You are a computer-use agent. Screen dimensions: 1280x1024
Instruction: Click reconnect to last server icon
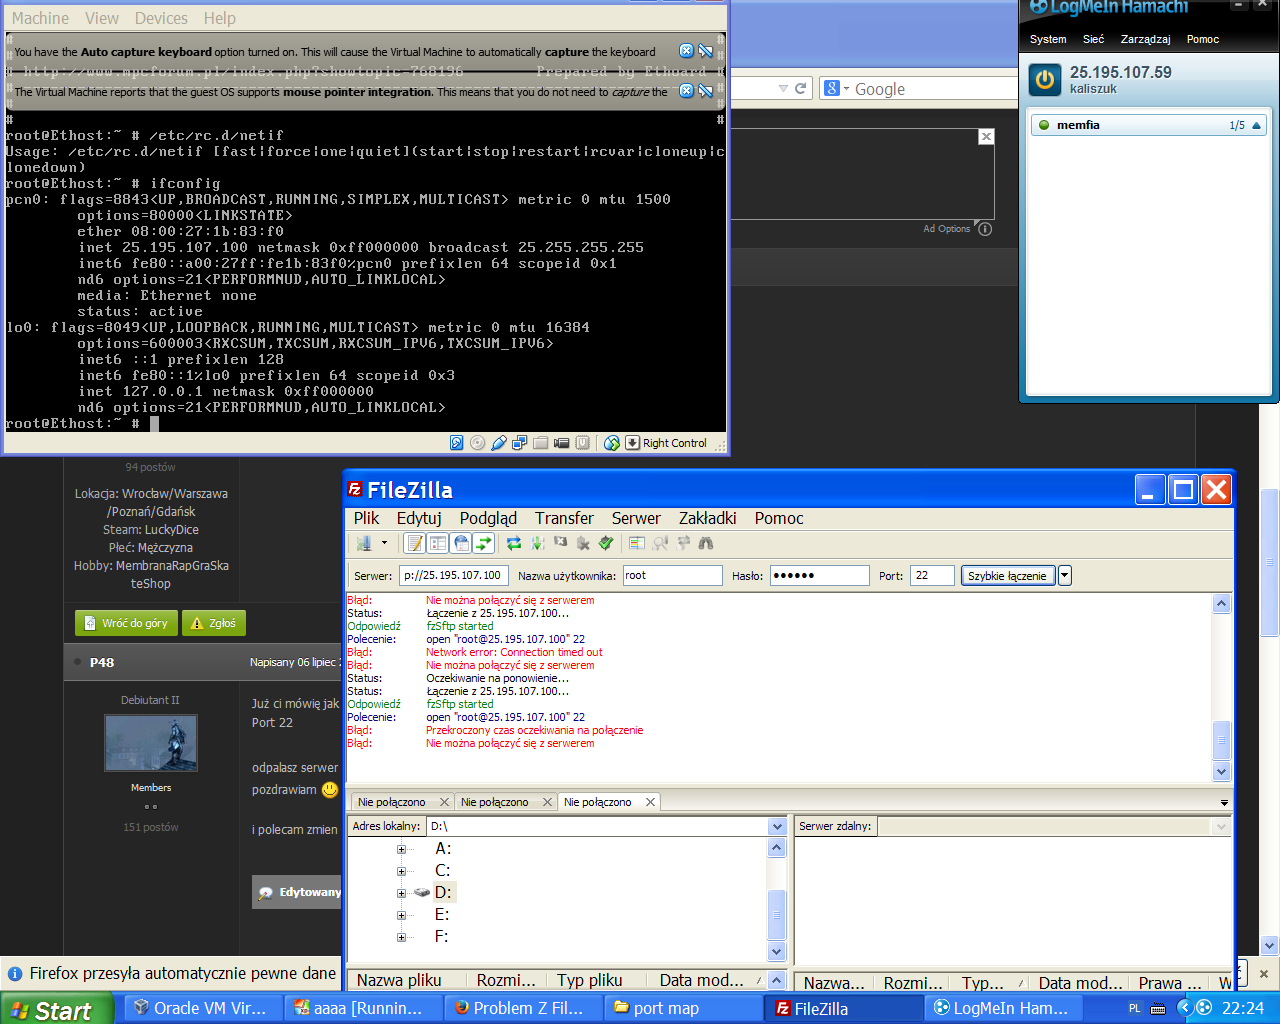(606, 543)
